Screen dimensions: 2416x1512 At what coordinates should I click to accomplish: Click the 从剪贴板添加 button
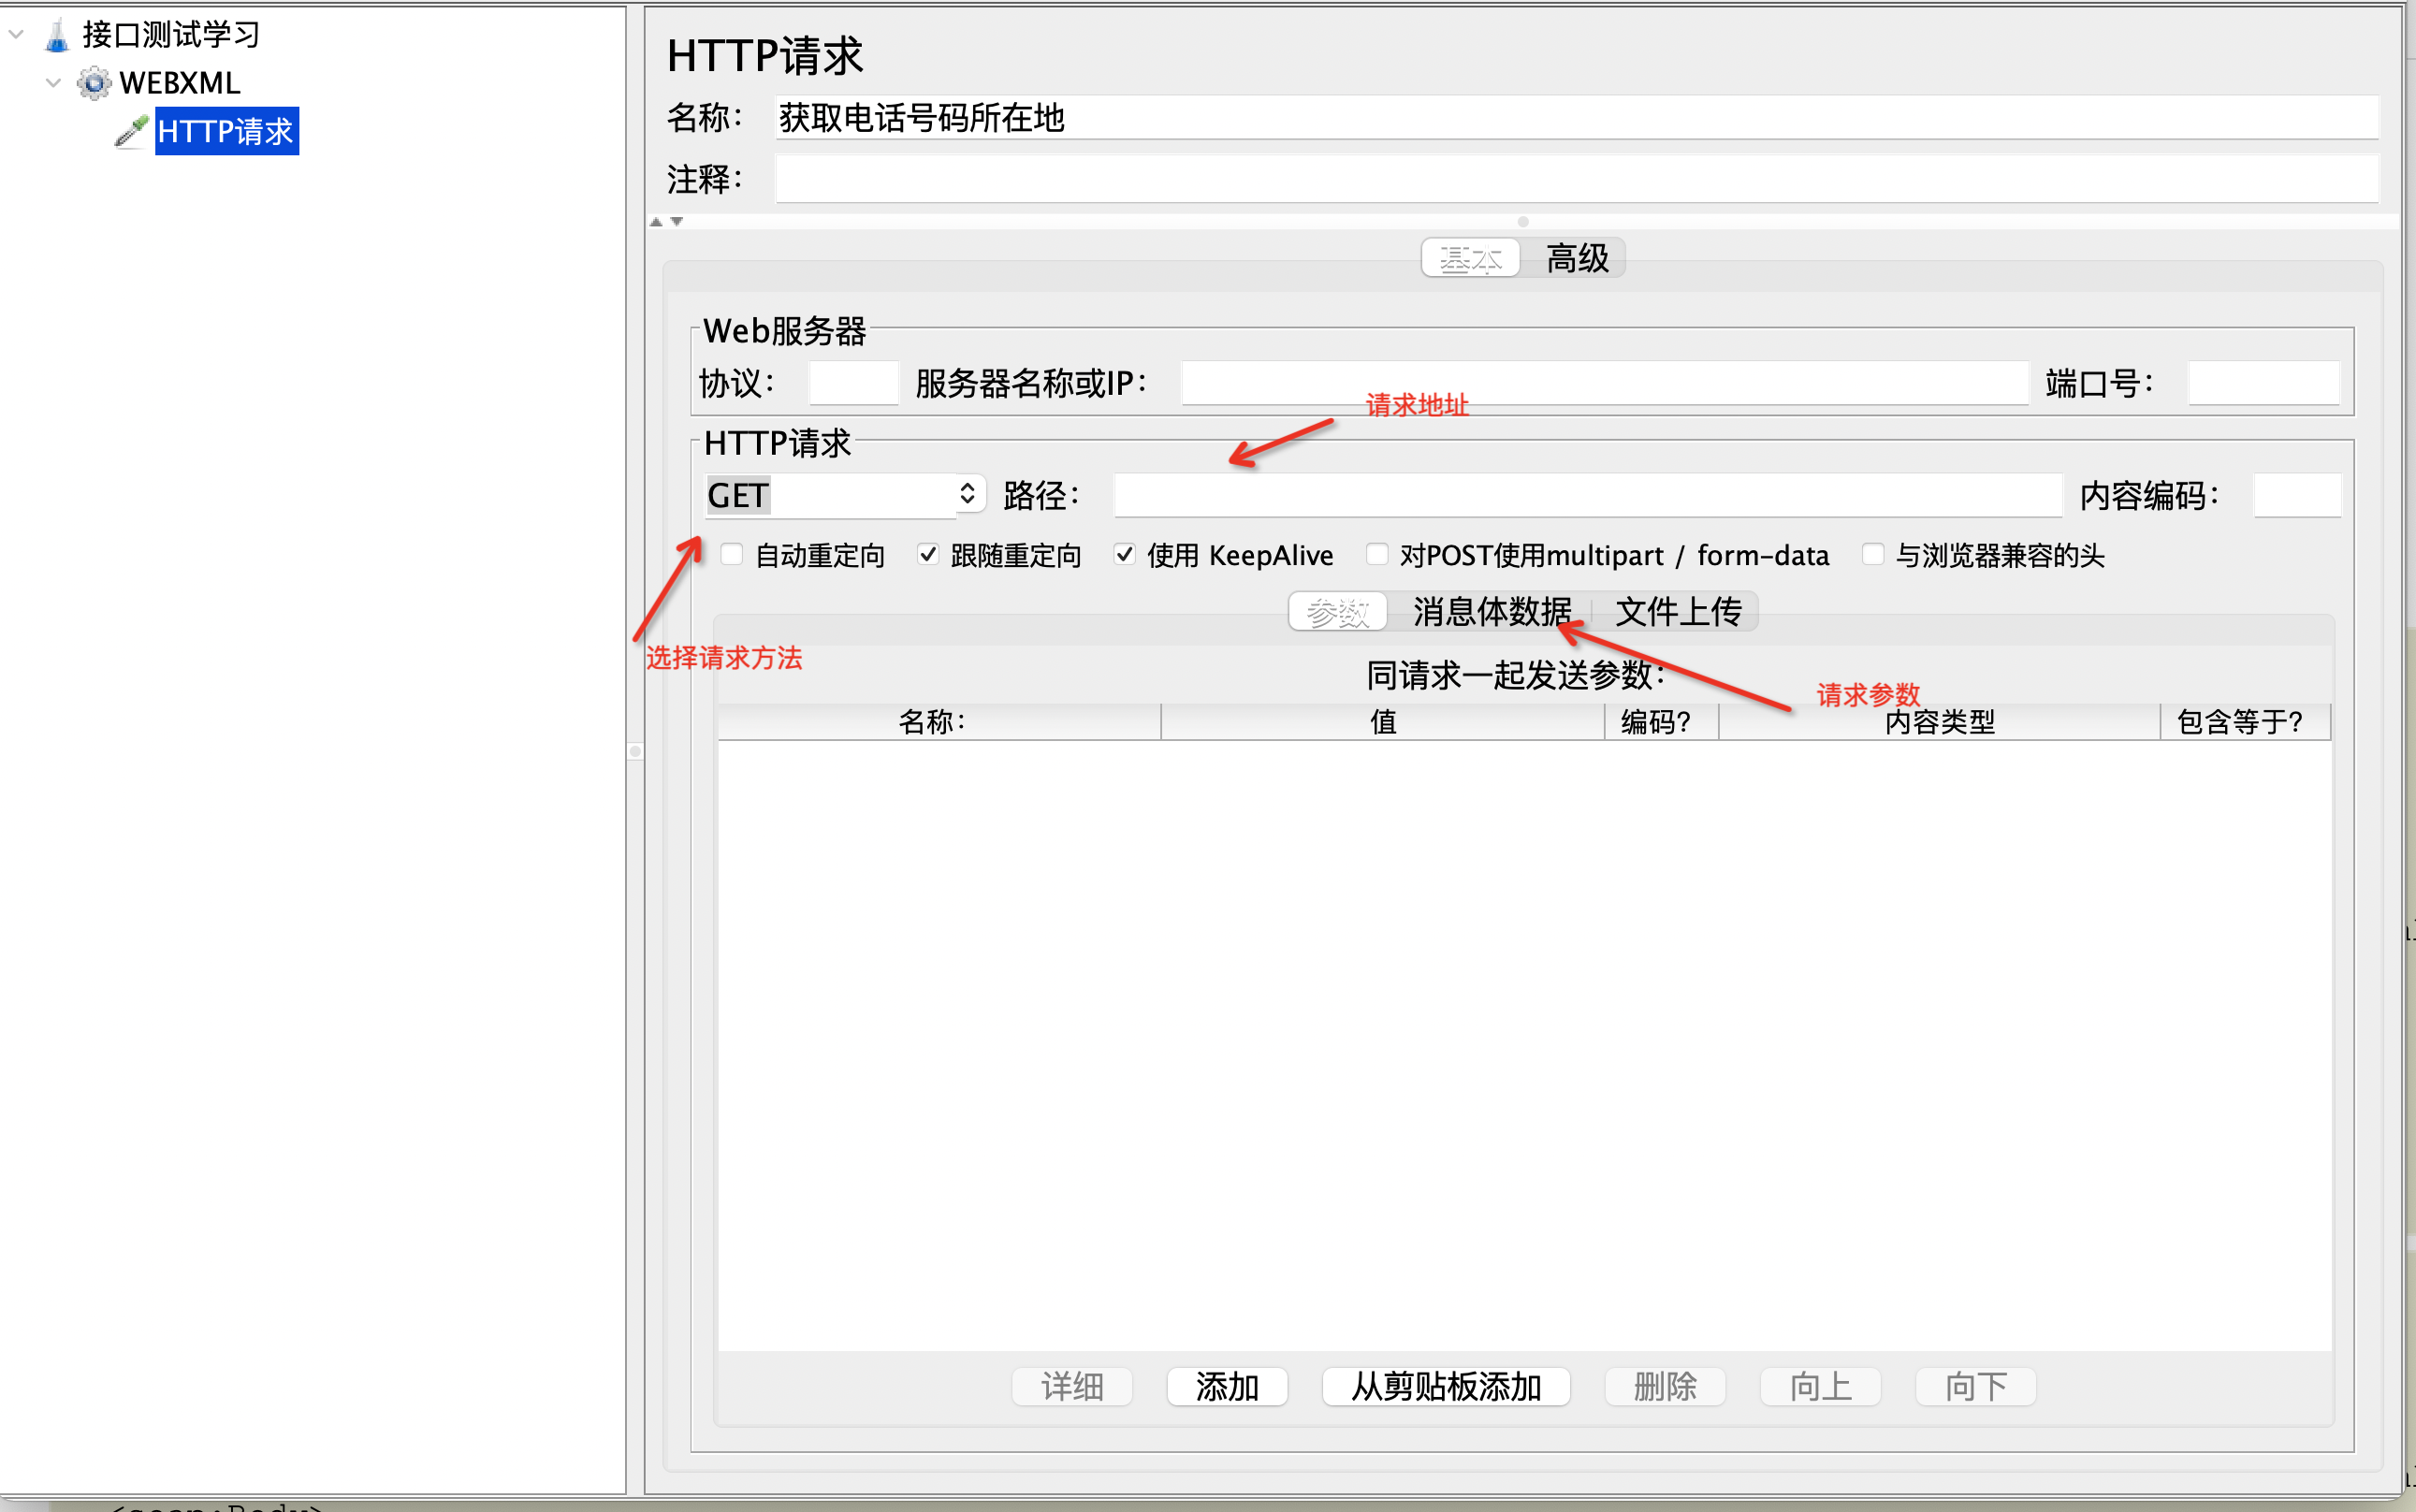point(1445,1386)
